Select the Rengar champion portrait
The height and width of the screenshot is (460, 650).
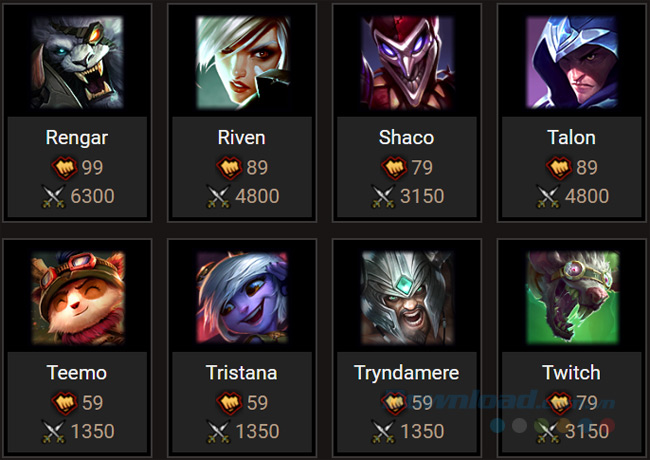pos(77,62)
